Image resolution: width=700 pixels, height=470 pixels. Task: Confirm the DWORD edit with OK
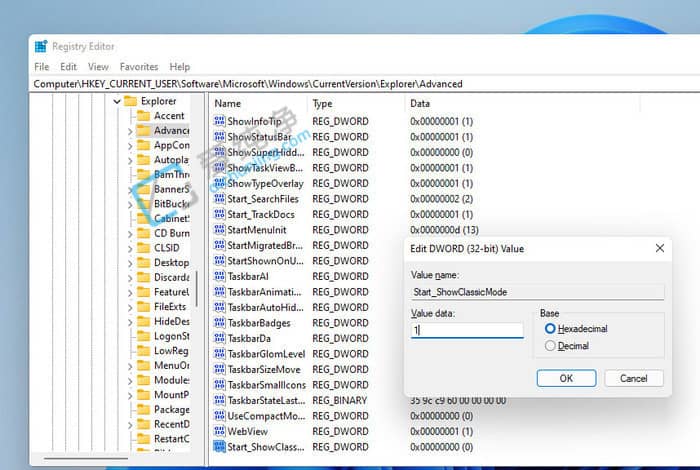tap(566, 378)
